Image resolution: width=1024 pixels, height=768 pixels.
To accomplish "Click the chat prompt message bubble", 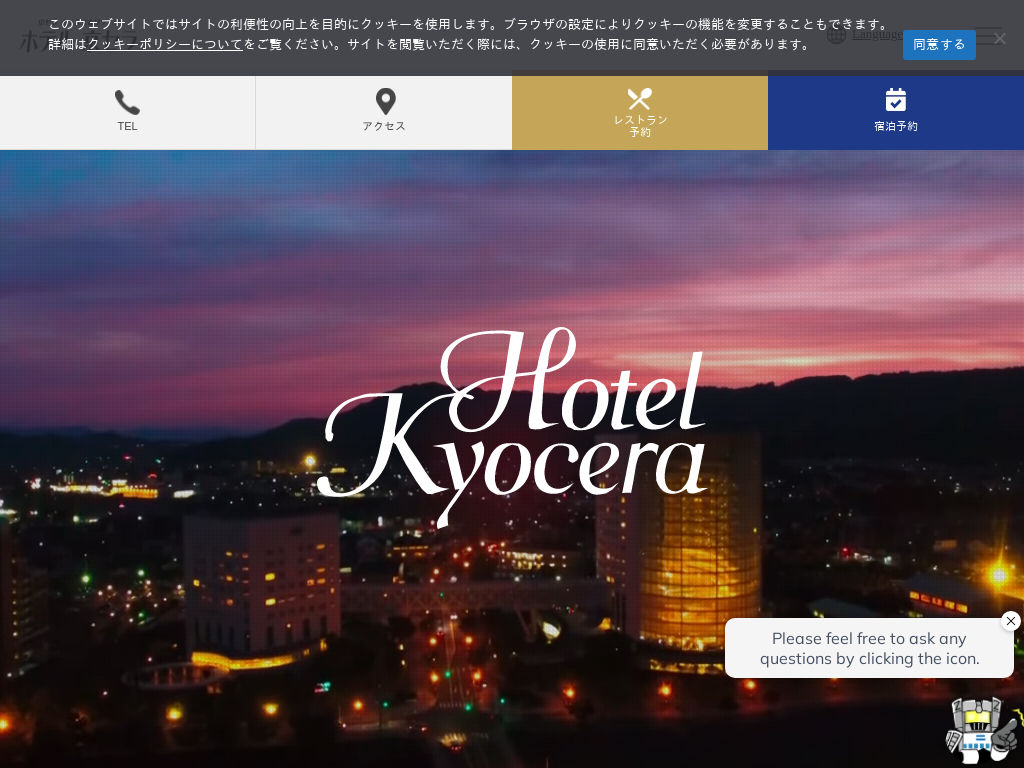I will [x=869, y=648].
